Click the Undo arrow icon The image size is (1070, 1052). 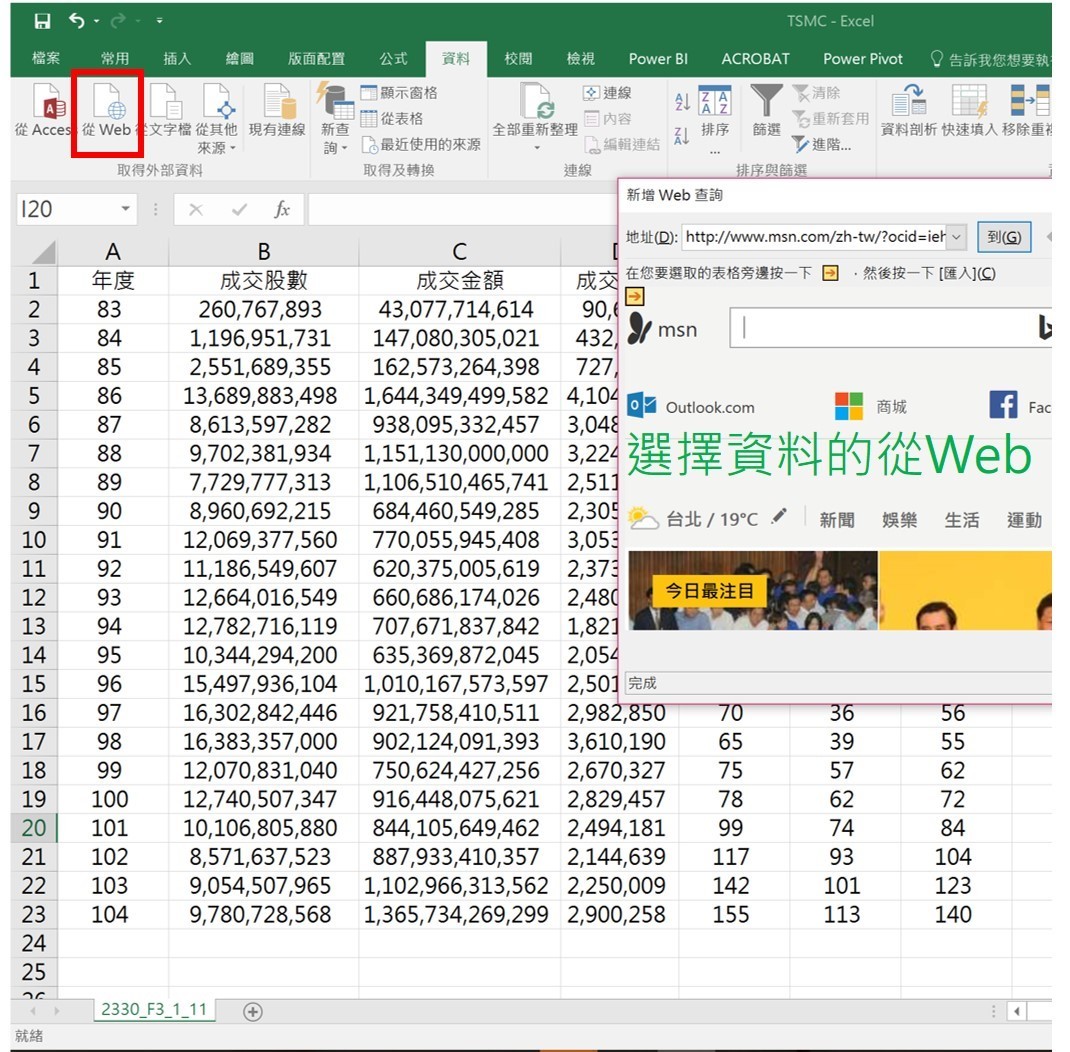(76, 21)
